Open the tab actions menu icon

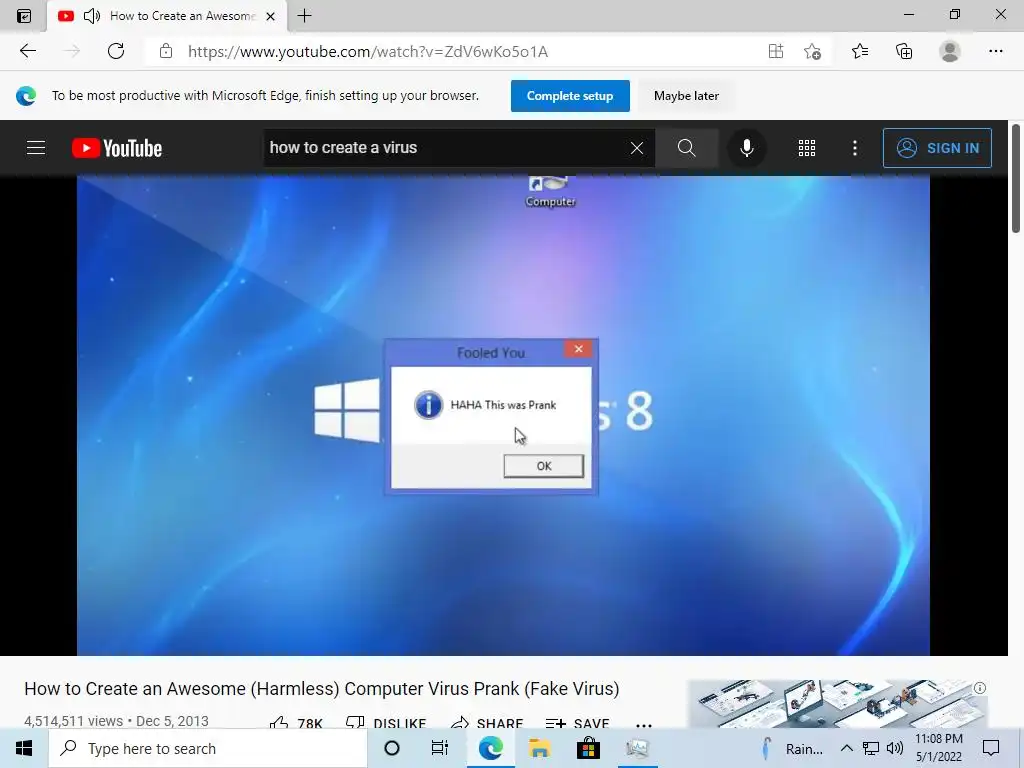point(24,16)
